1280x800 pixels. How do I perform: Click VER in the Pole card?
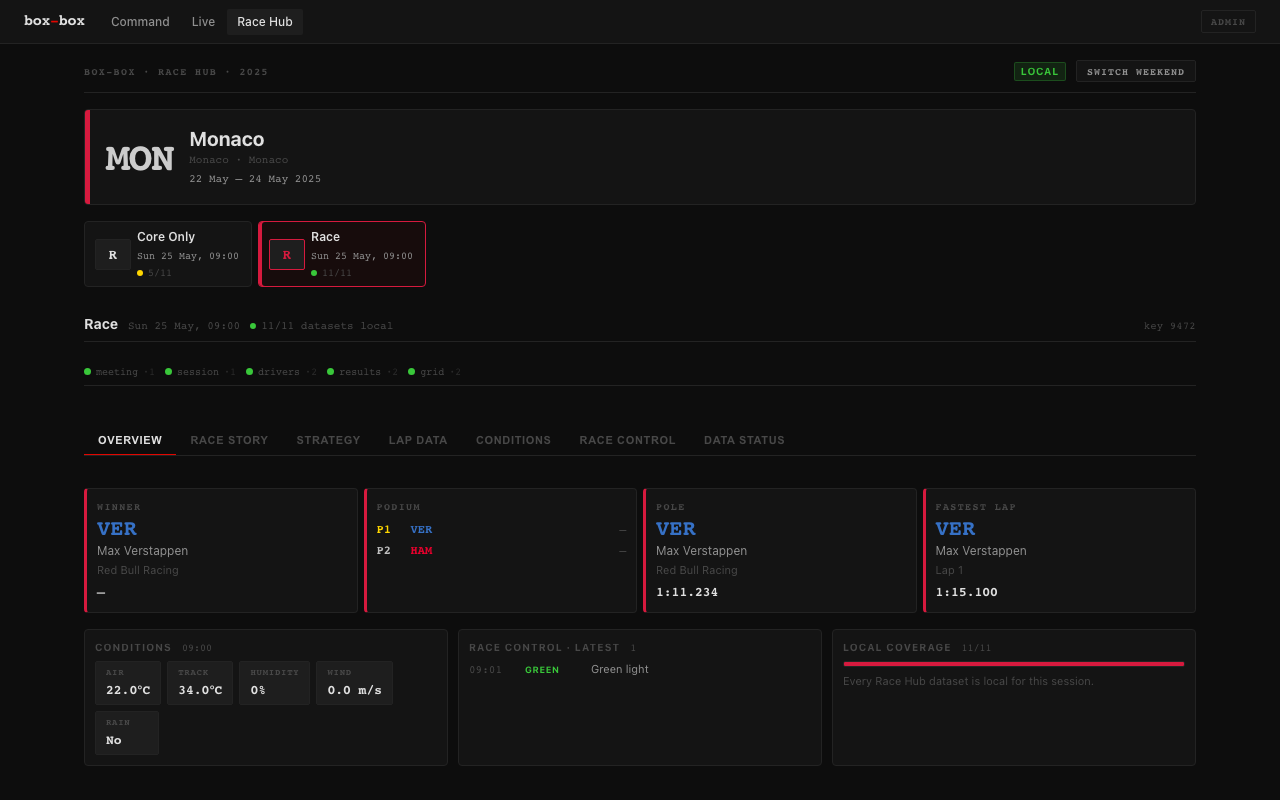pyautogui.click(x=676, y=529)
